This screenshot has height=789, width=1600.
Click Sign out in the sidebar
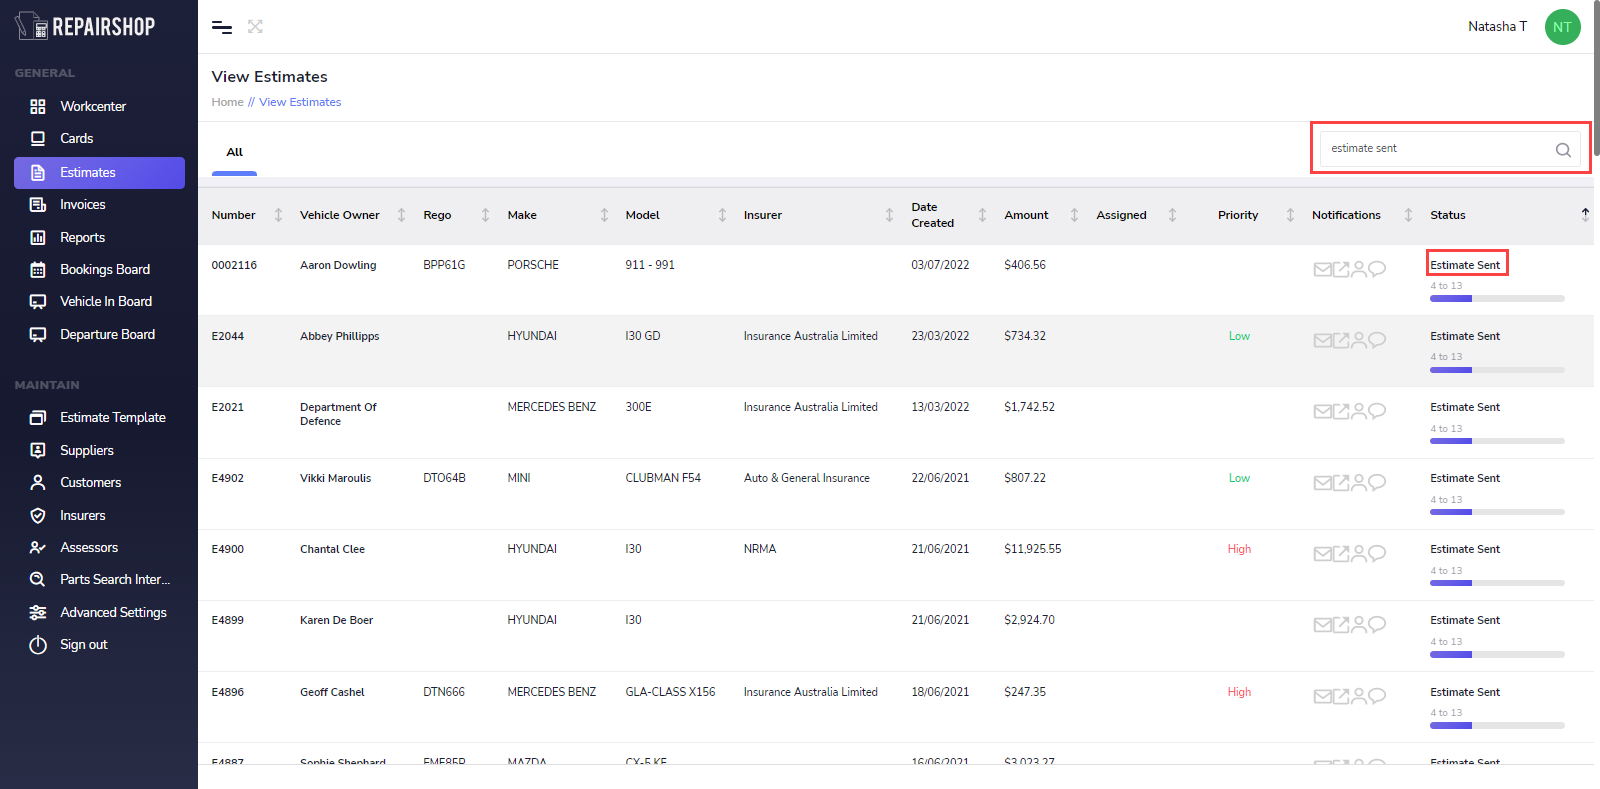click(83, 645)
